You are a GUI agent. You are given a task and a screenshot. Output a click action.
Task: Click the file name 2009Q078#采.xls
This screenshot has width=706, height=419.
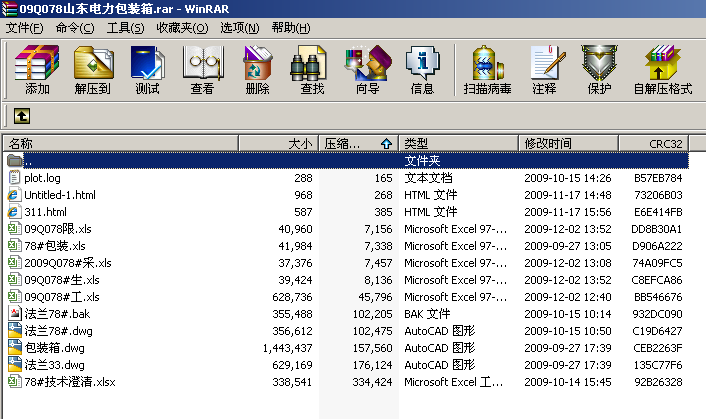click(68, 263)
